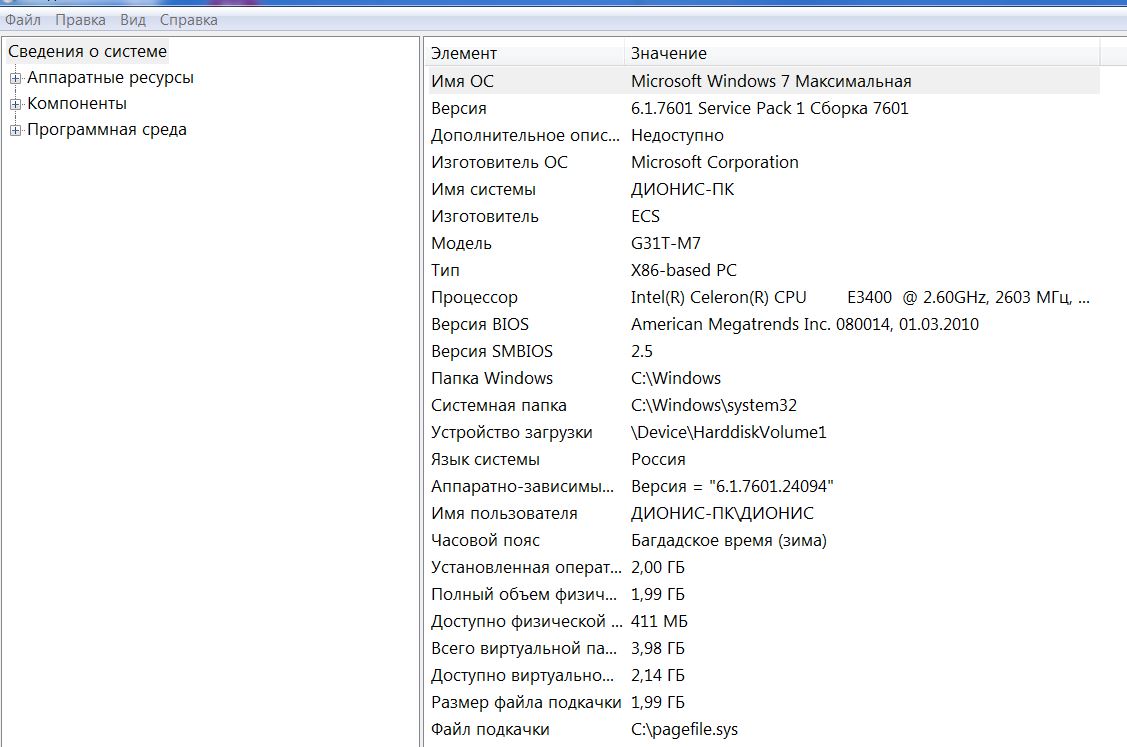Screen dimensions: 1127x747
Task: Select Дополнительное опис... row label
Action: click(x=525, y=135)
